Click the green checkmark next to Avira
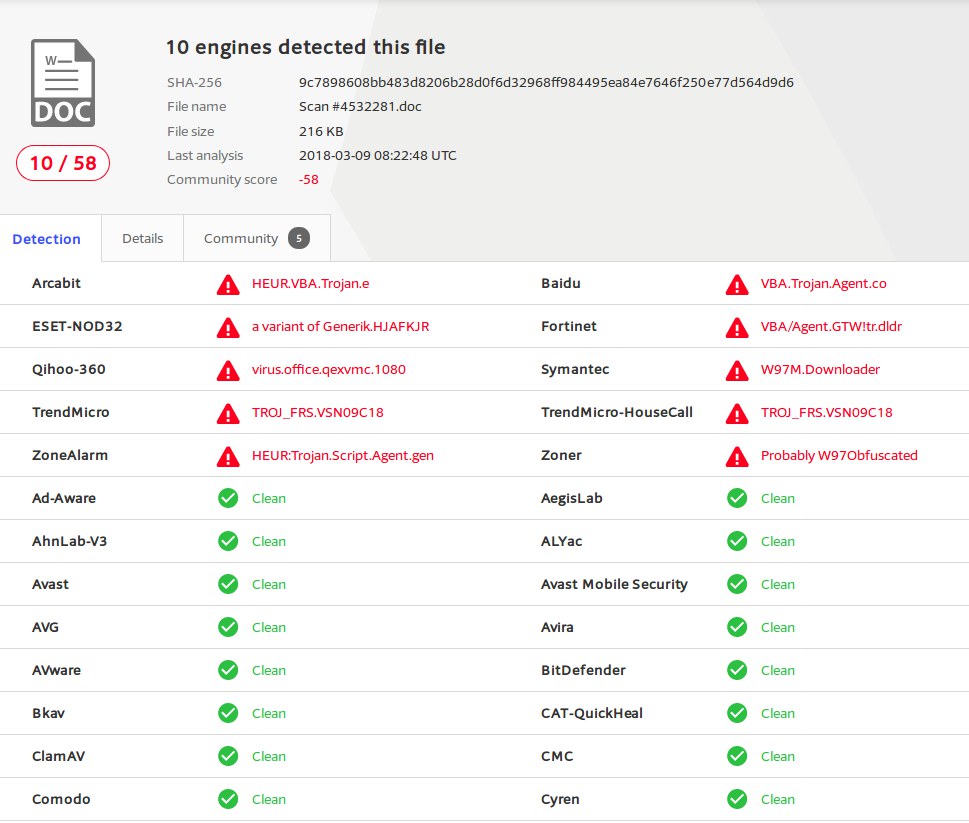This screenshot has height=823, width=969. pyautogui.click(x=737, y=627)
